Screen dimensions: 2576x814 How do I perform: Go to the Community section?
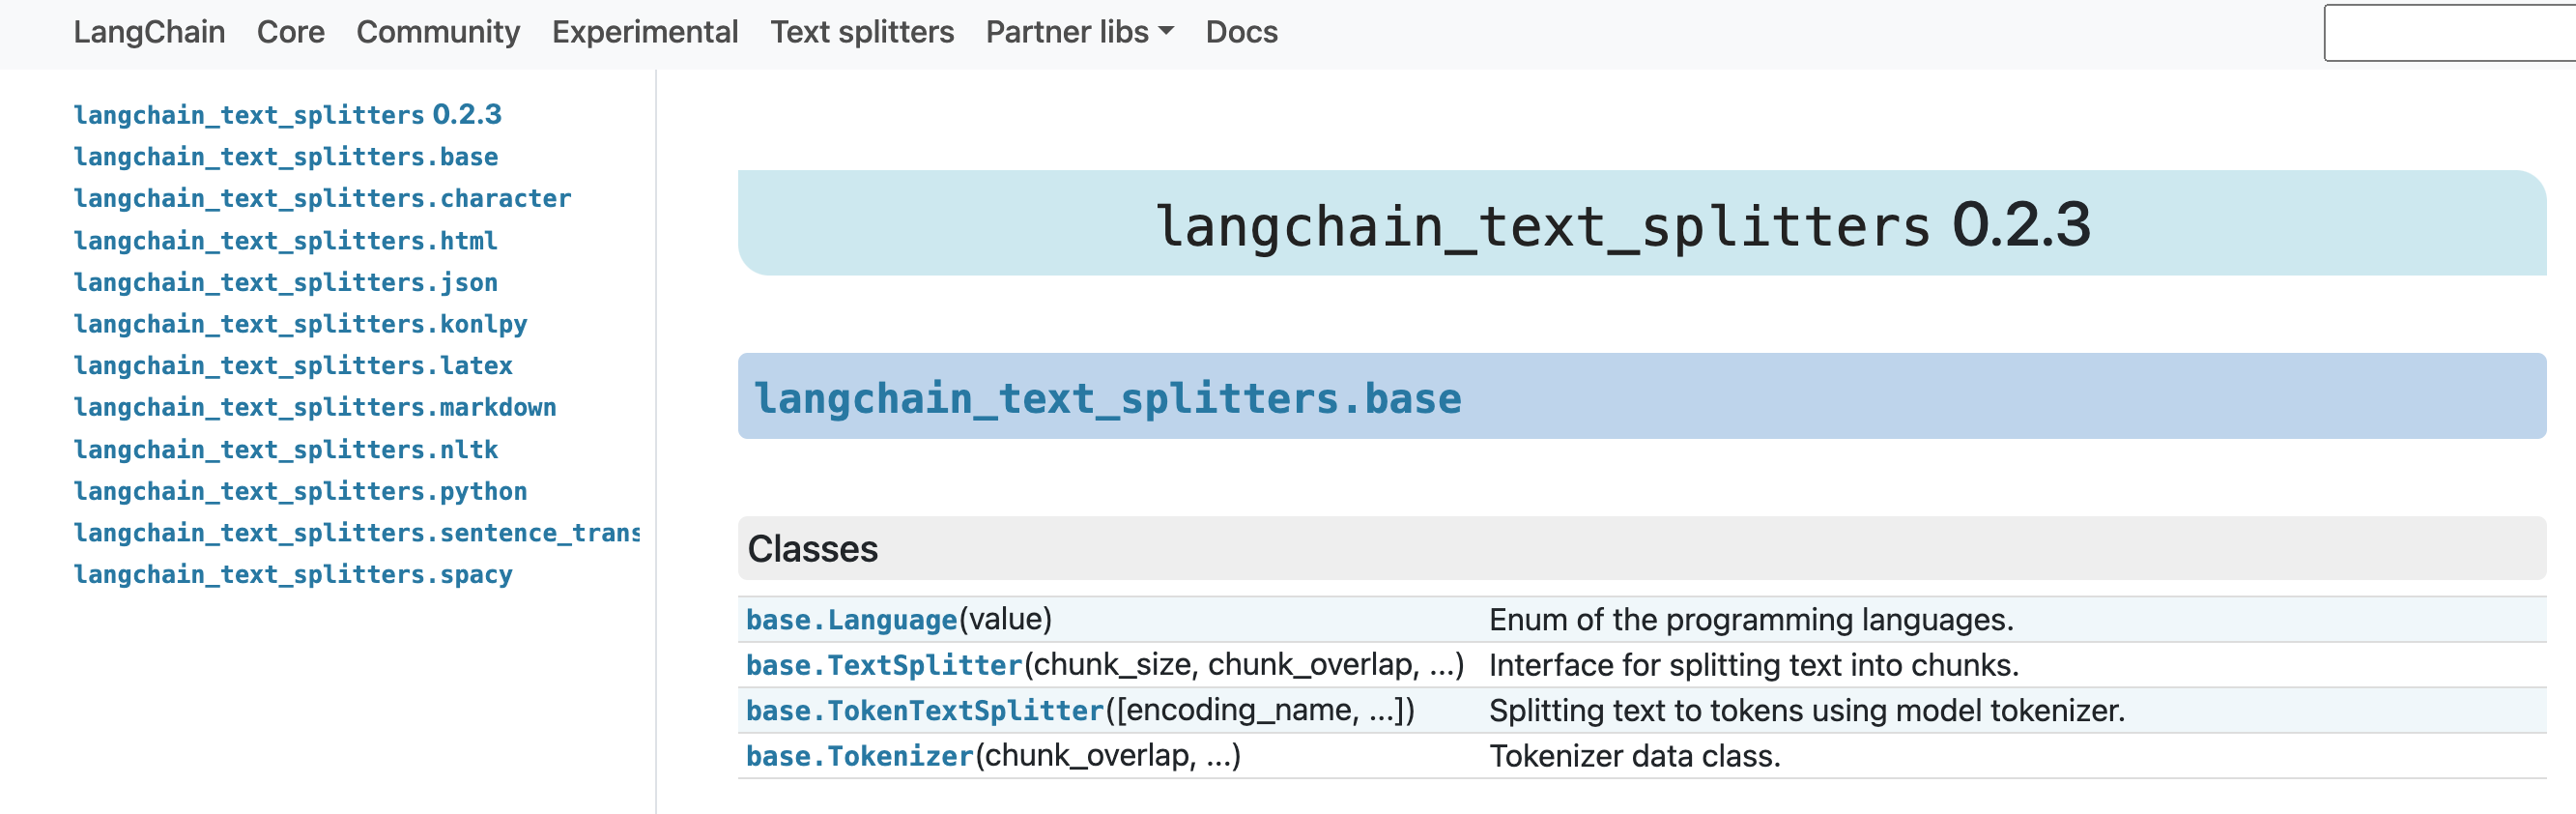click(438, 32)
